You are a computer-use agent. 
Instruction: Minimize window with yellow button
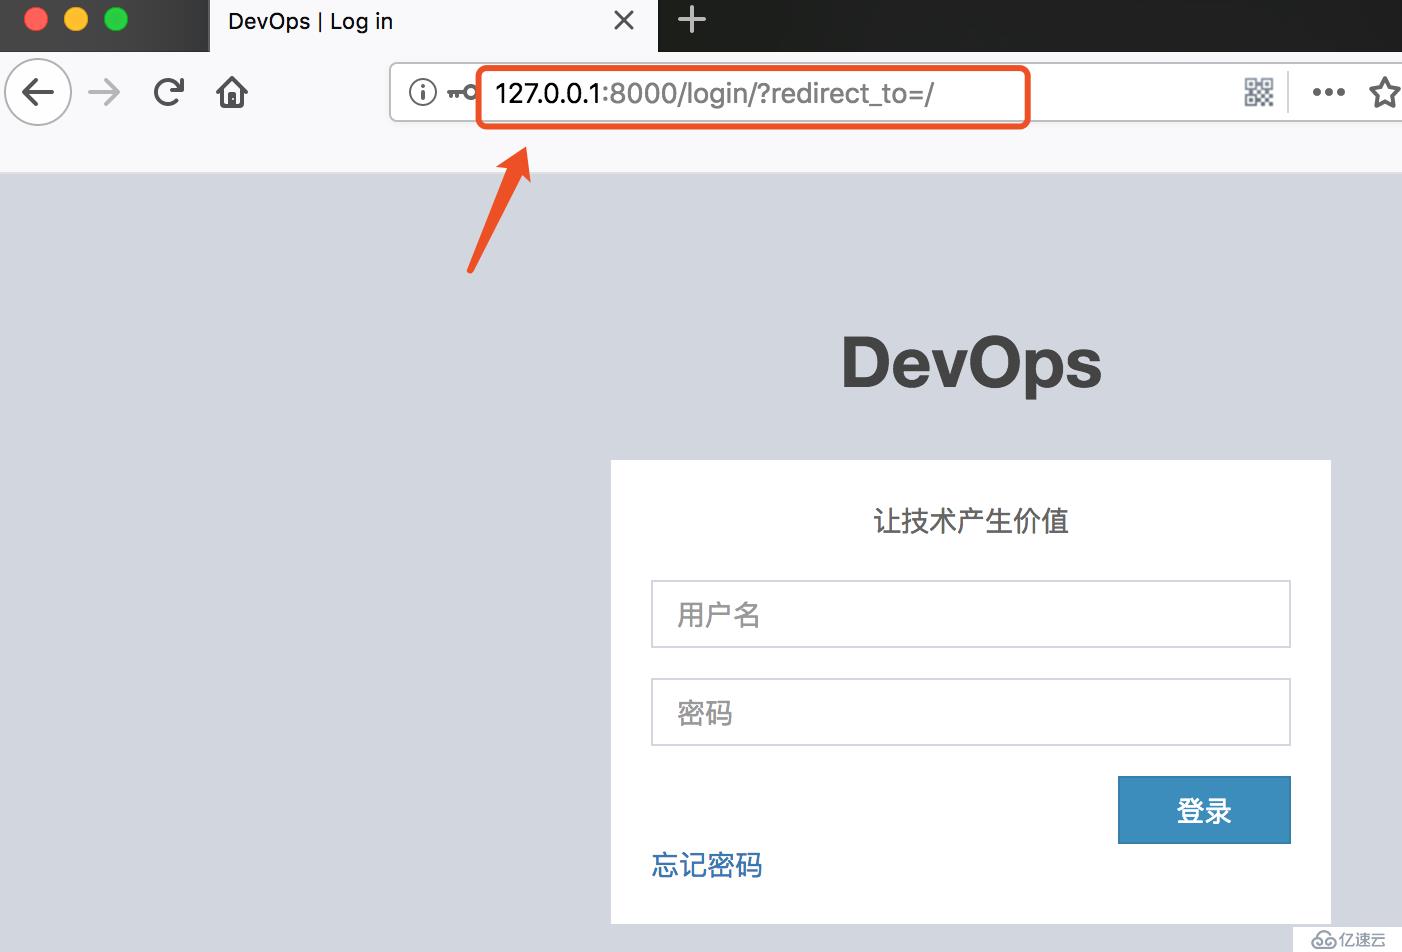pyautogui.click(x=76, y=19)
